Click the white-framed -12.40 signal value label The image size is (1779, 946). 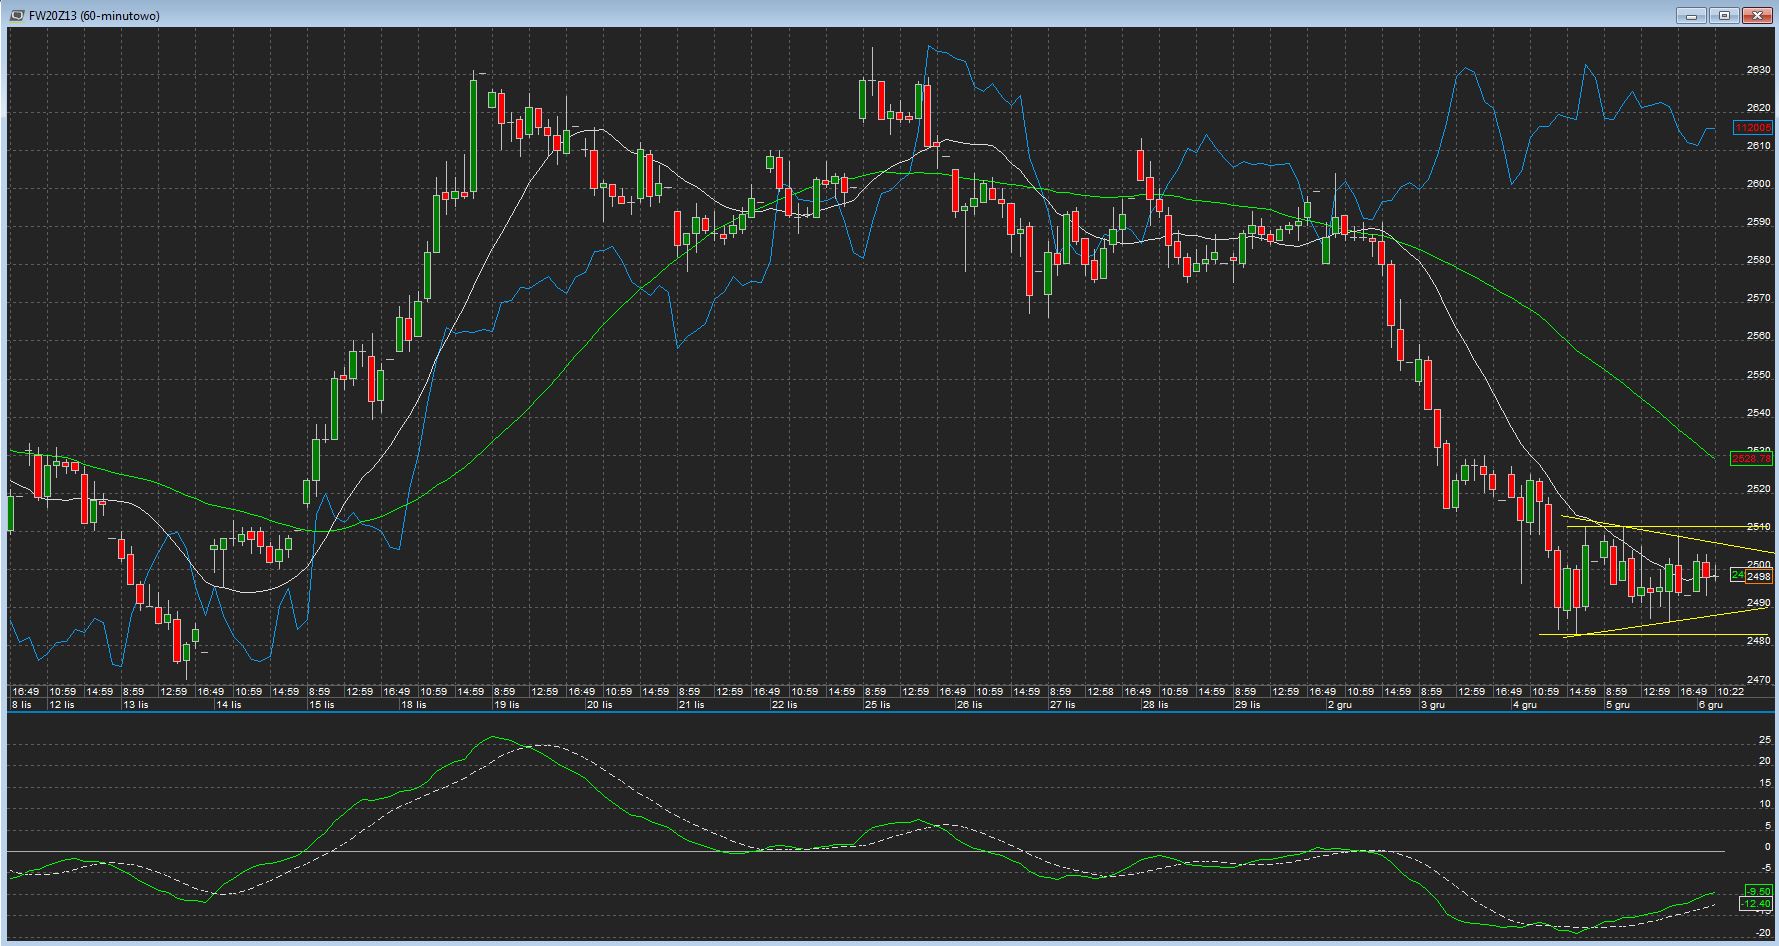tap(1756, 904)
